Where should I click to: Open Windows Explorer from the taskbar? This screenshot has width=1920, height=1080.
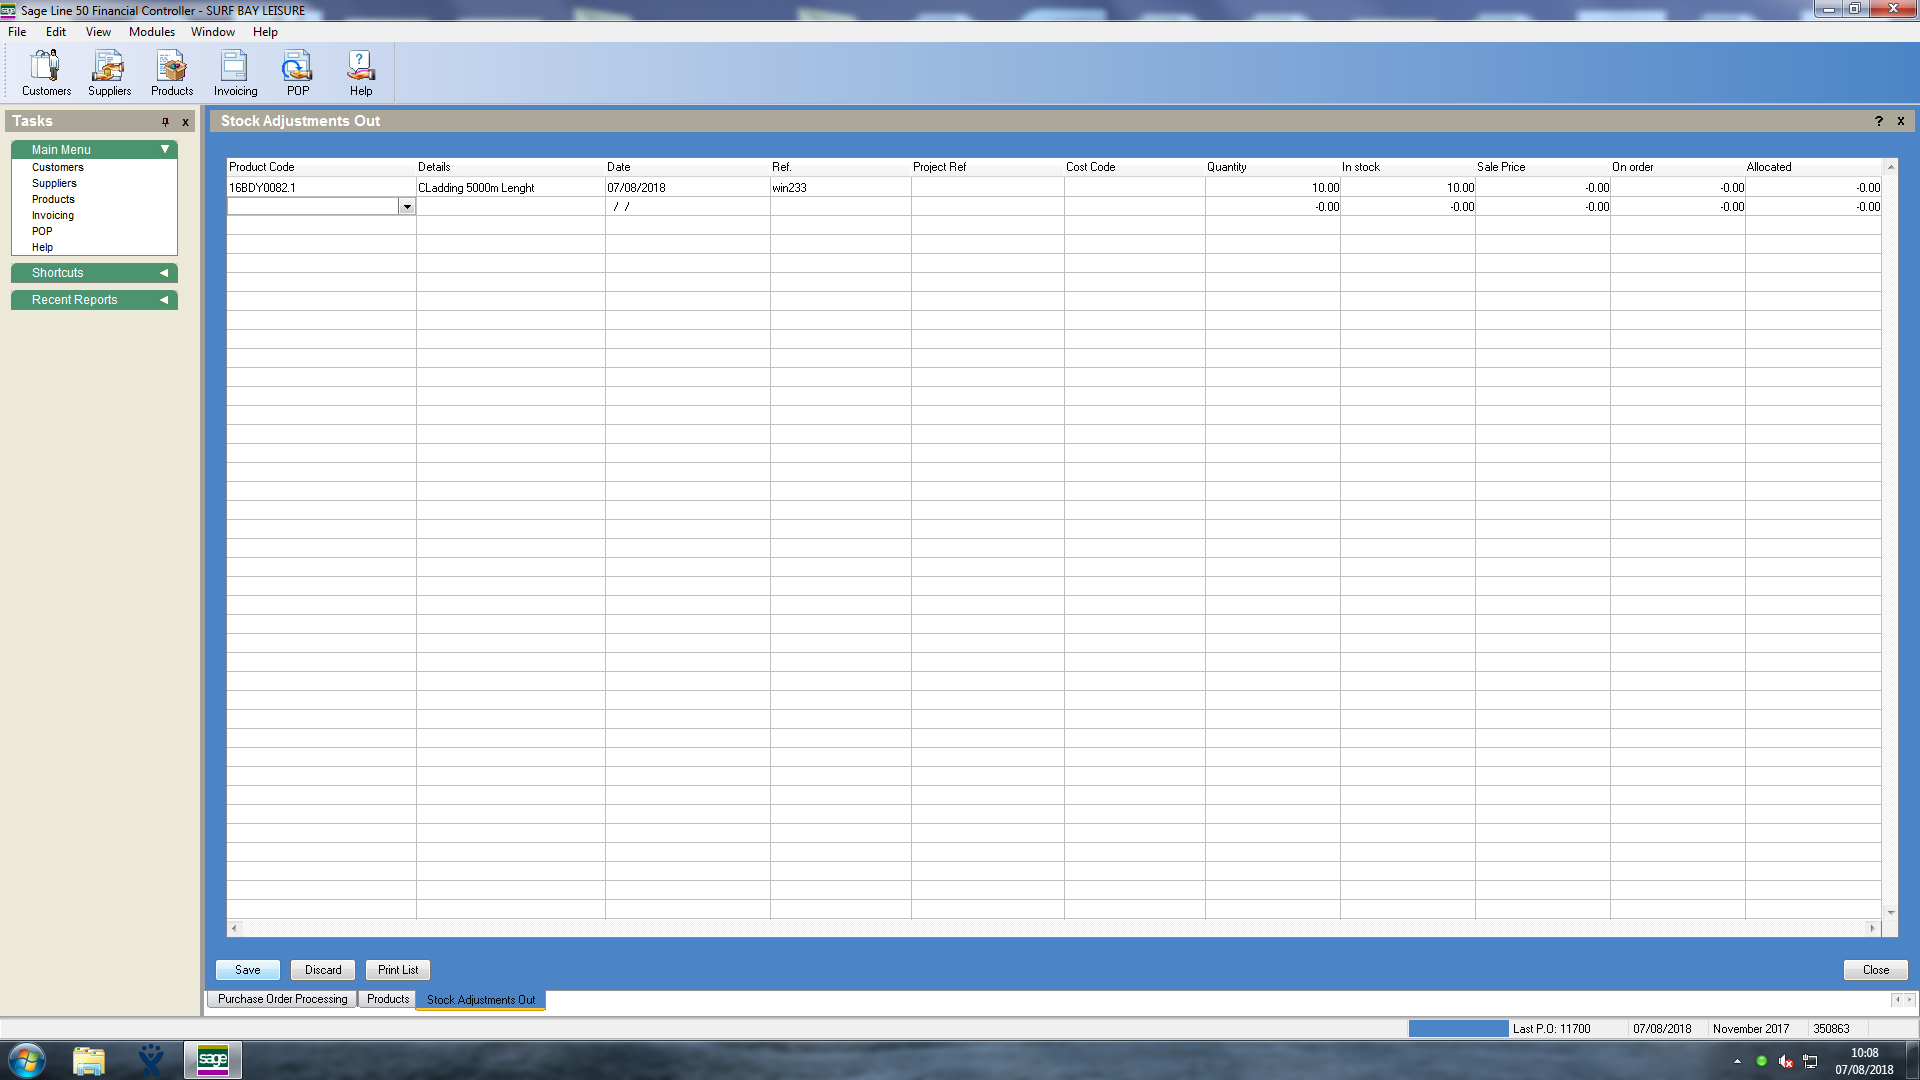[89, 1060]
